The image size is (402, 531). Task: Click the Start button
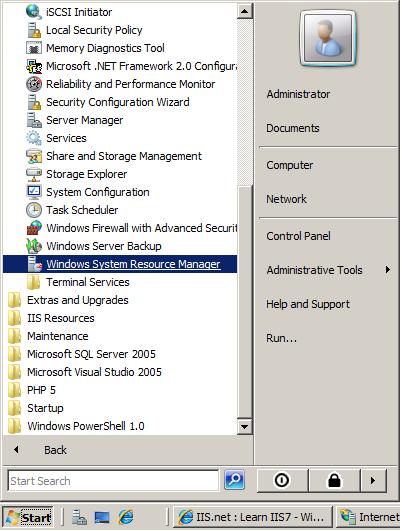(x=28, y=517)
